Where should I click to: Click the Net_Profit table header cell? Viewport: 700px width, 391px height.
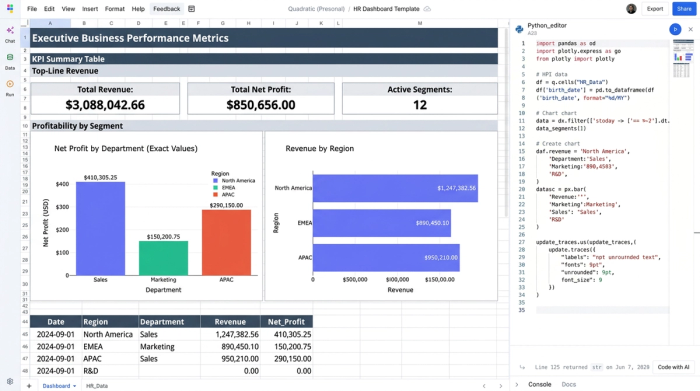pyautogui.click(x=286, y=322)
